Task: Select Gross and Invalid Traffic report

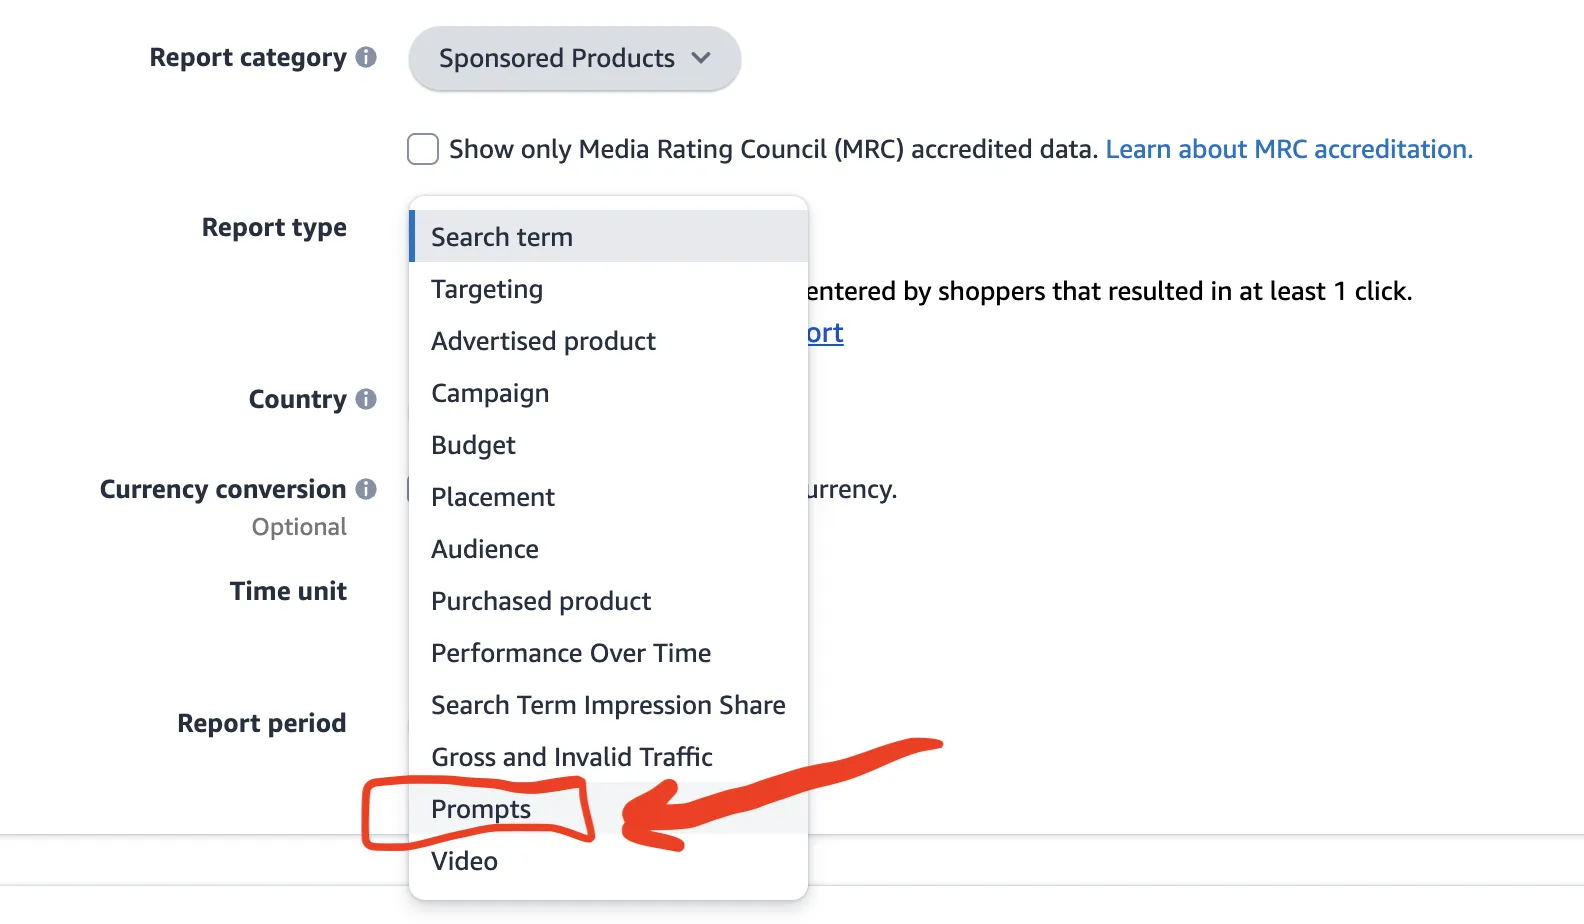Action: point(571,757)
